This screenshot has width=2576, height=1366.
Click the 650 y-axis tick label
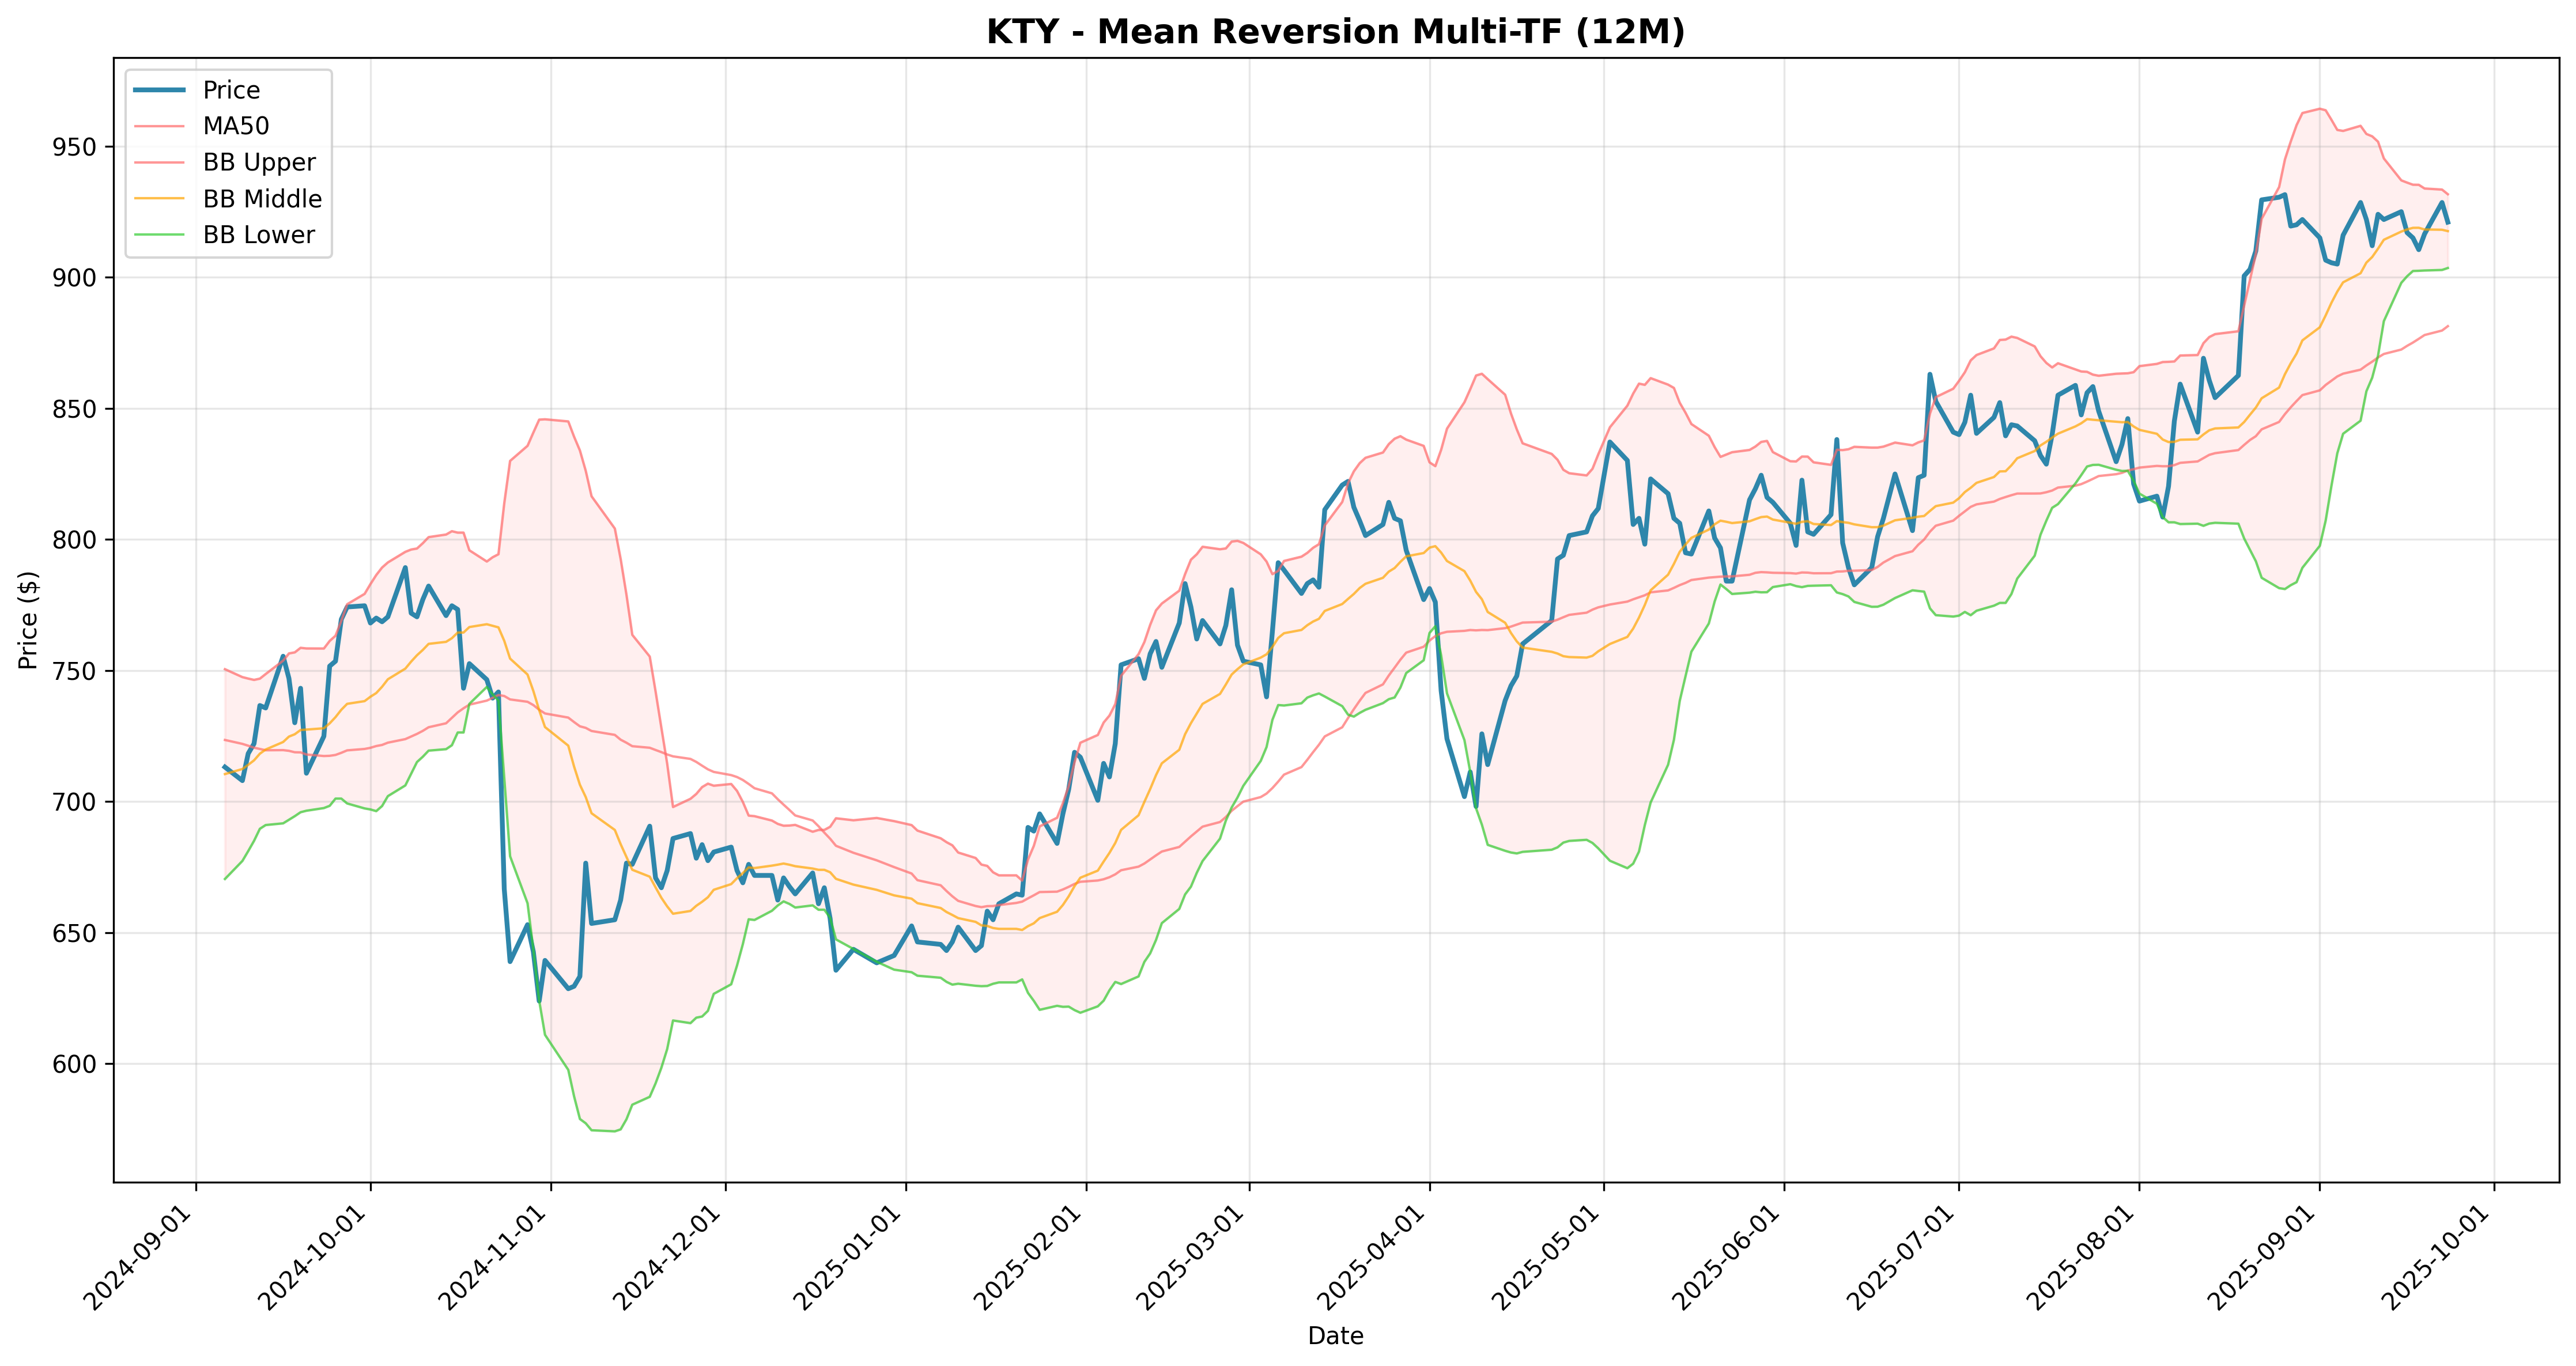pos(76,933)
